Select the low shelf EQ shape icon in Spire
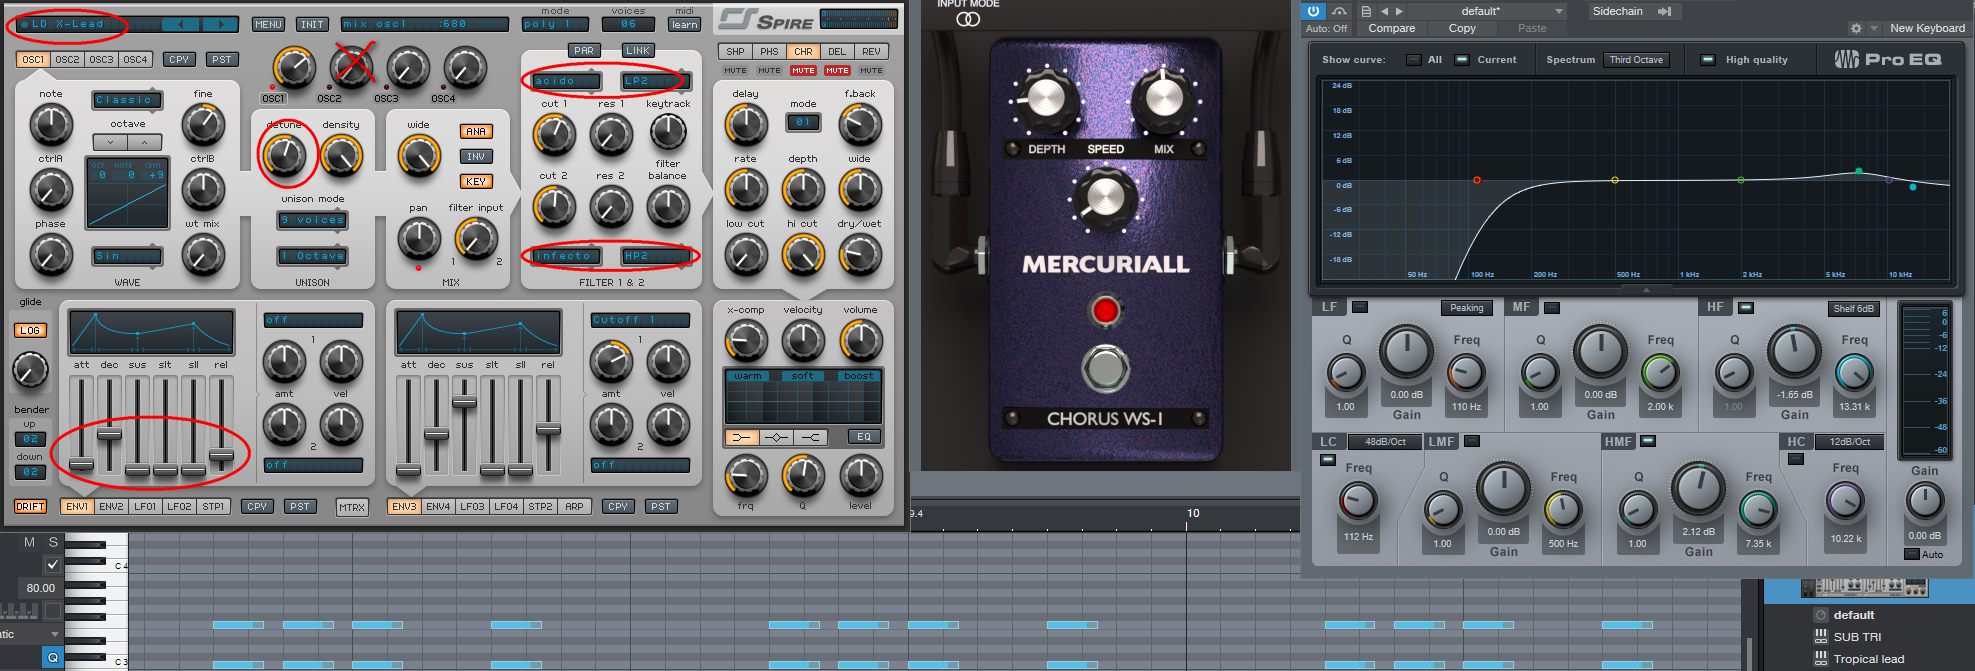Image resolution: width=1975 pixels, height=671 pixels. 741,437
